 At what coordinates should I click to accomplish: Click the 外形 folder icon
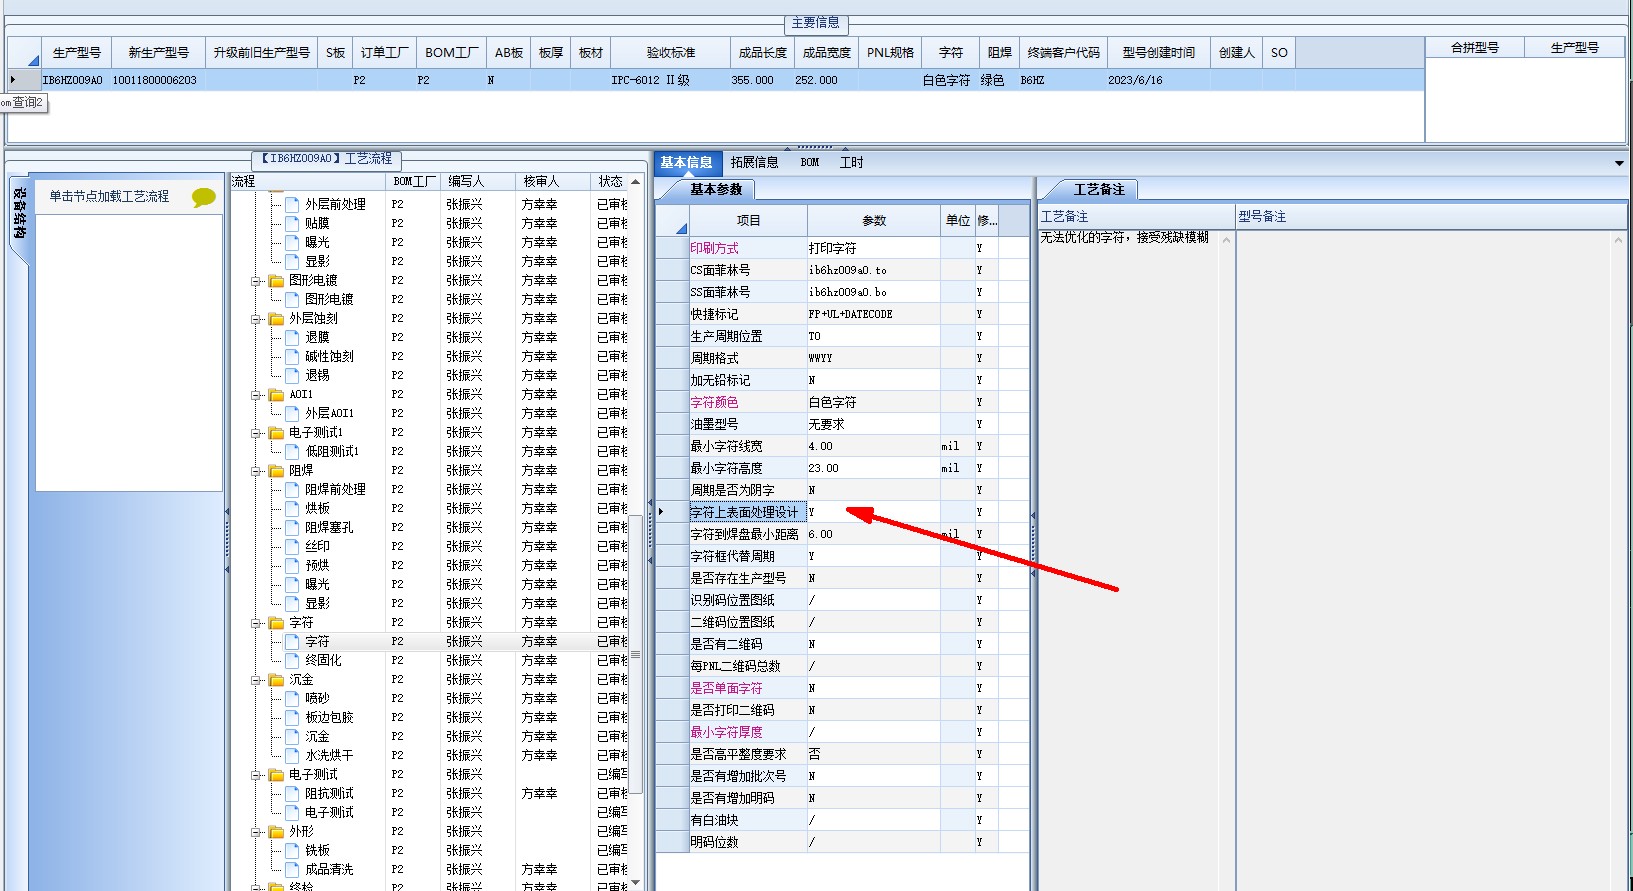pyautogui.click(x=277, y=832)
